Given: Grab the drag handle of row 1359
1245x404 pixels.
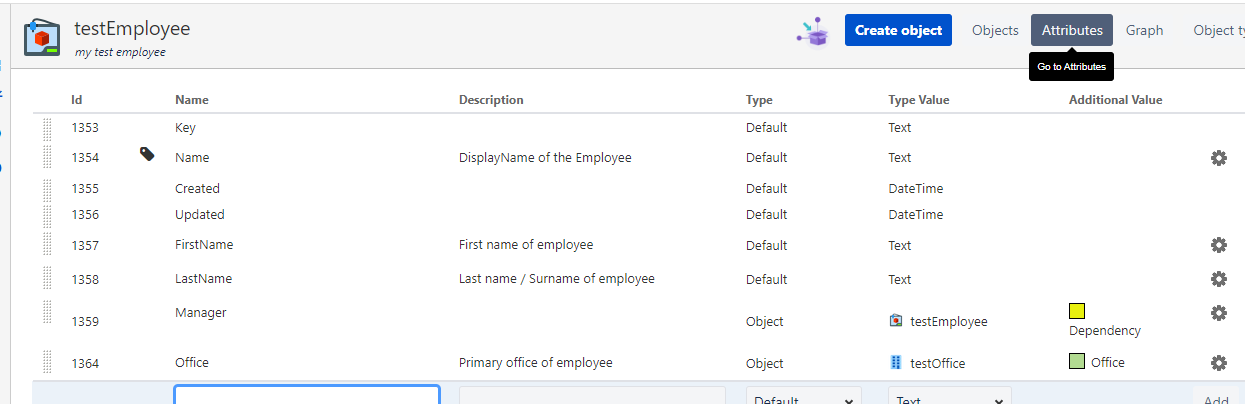Looking at the screenshot, I should click(47, 311).
